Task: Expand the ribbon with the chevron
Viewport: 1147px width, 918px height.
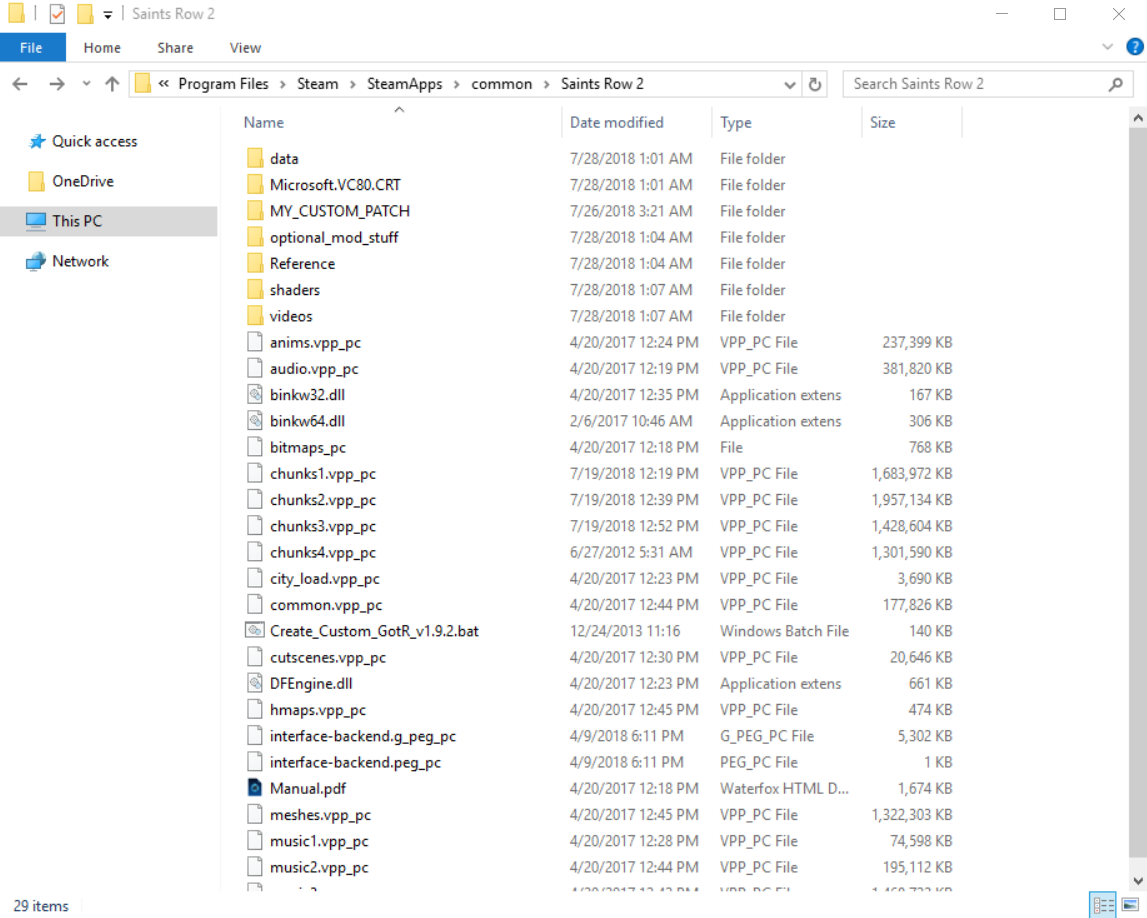Action: [x=1107, y=47]
